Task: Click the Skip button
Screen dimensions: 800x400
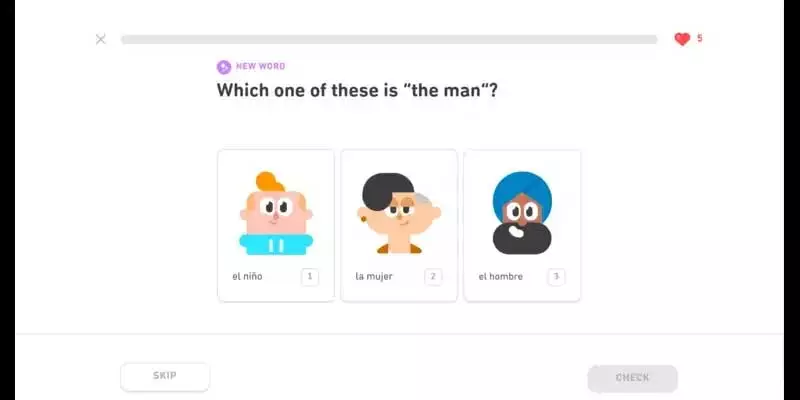Action: 165,377
